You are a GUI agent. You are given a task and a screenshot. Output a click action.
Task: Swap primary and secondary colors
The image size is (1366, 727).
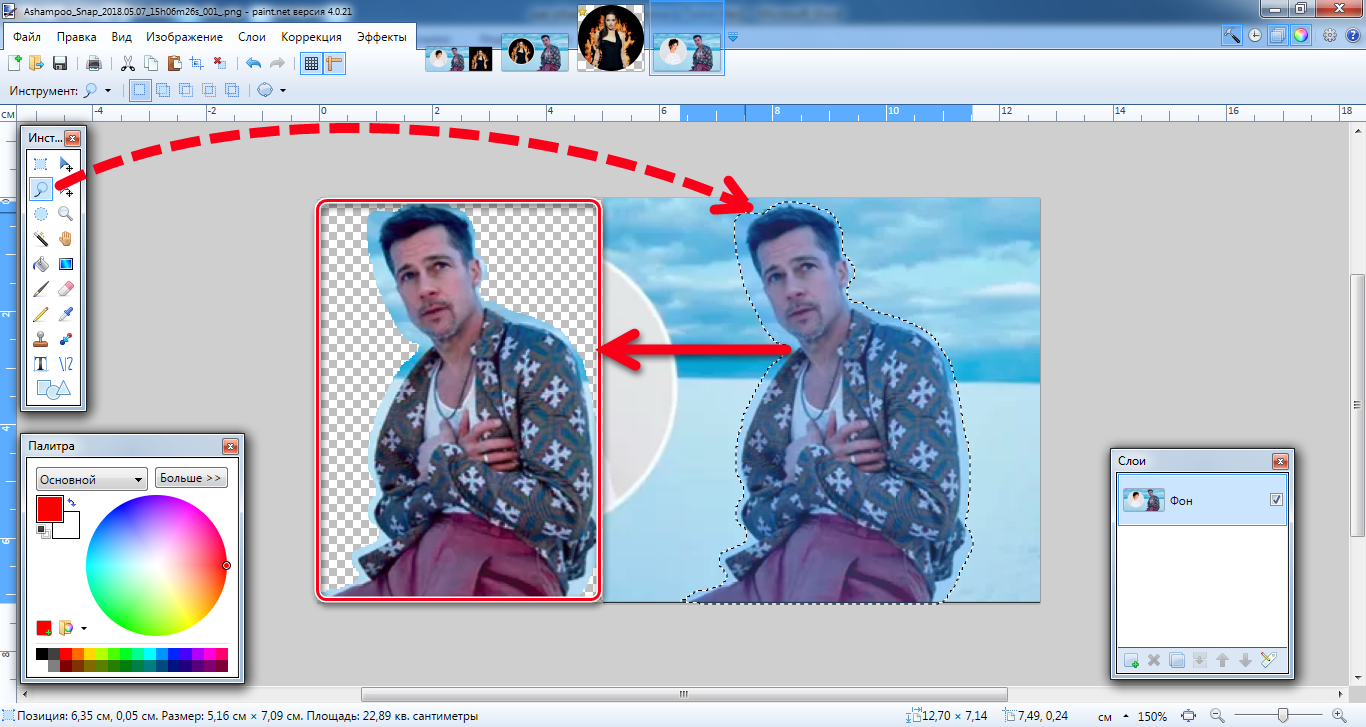click(72, 501)
